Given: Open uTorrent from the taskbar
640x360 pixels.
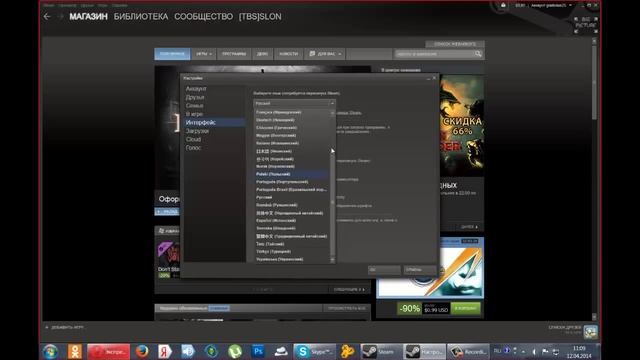Looking at the screenshot, I should click(x=235, y=351).
